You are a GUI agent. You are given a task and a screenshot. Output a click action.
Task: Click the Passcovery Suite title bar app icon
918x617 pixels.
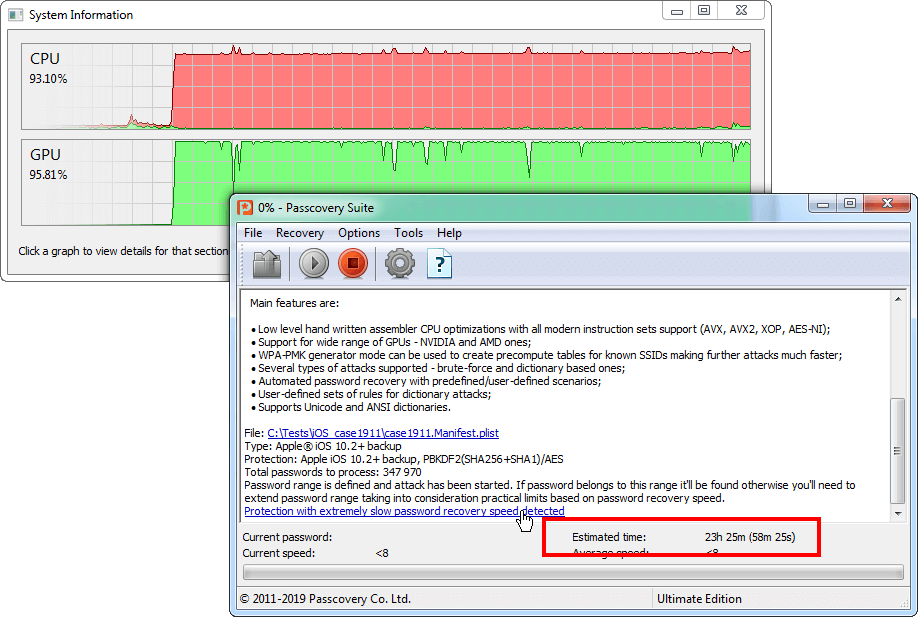pyautogui.click(x=245, y=208)
